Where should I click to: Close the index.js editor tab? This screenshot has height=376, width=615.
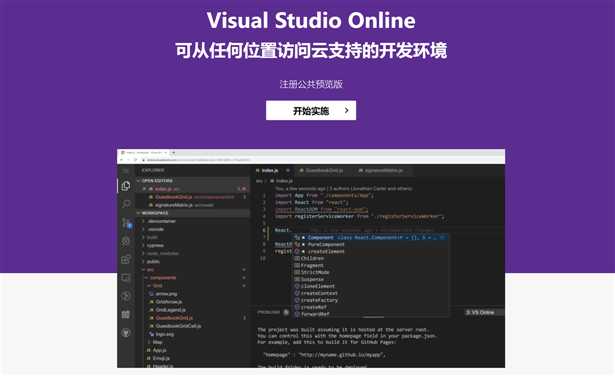[287, 171]
